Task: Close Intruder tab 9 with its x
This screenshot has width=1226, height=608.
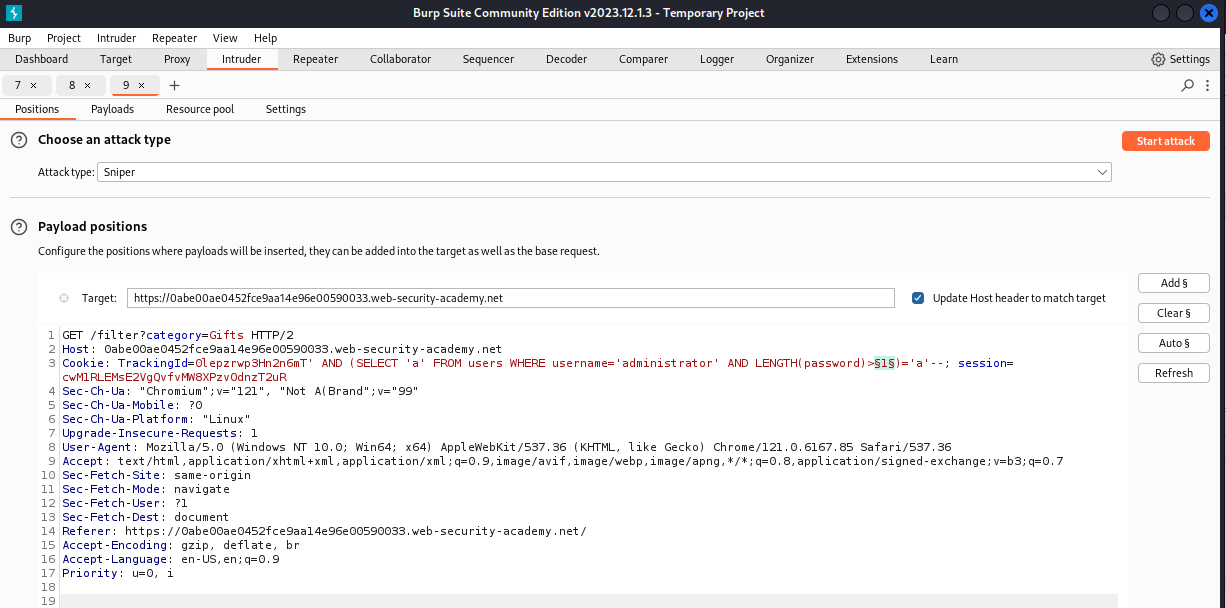Action: [x=141, y=85]
